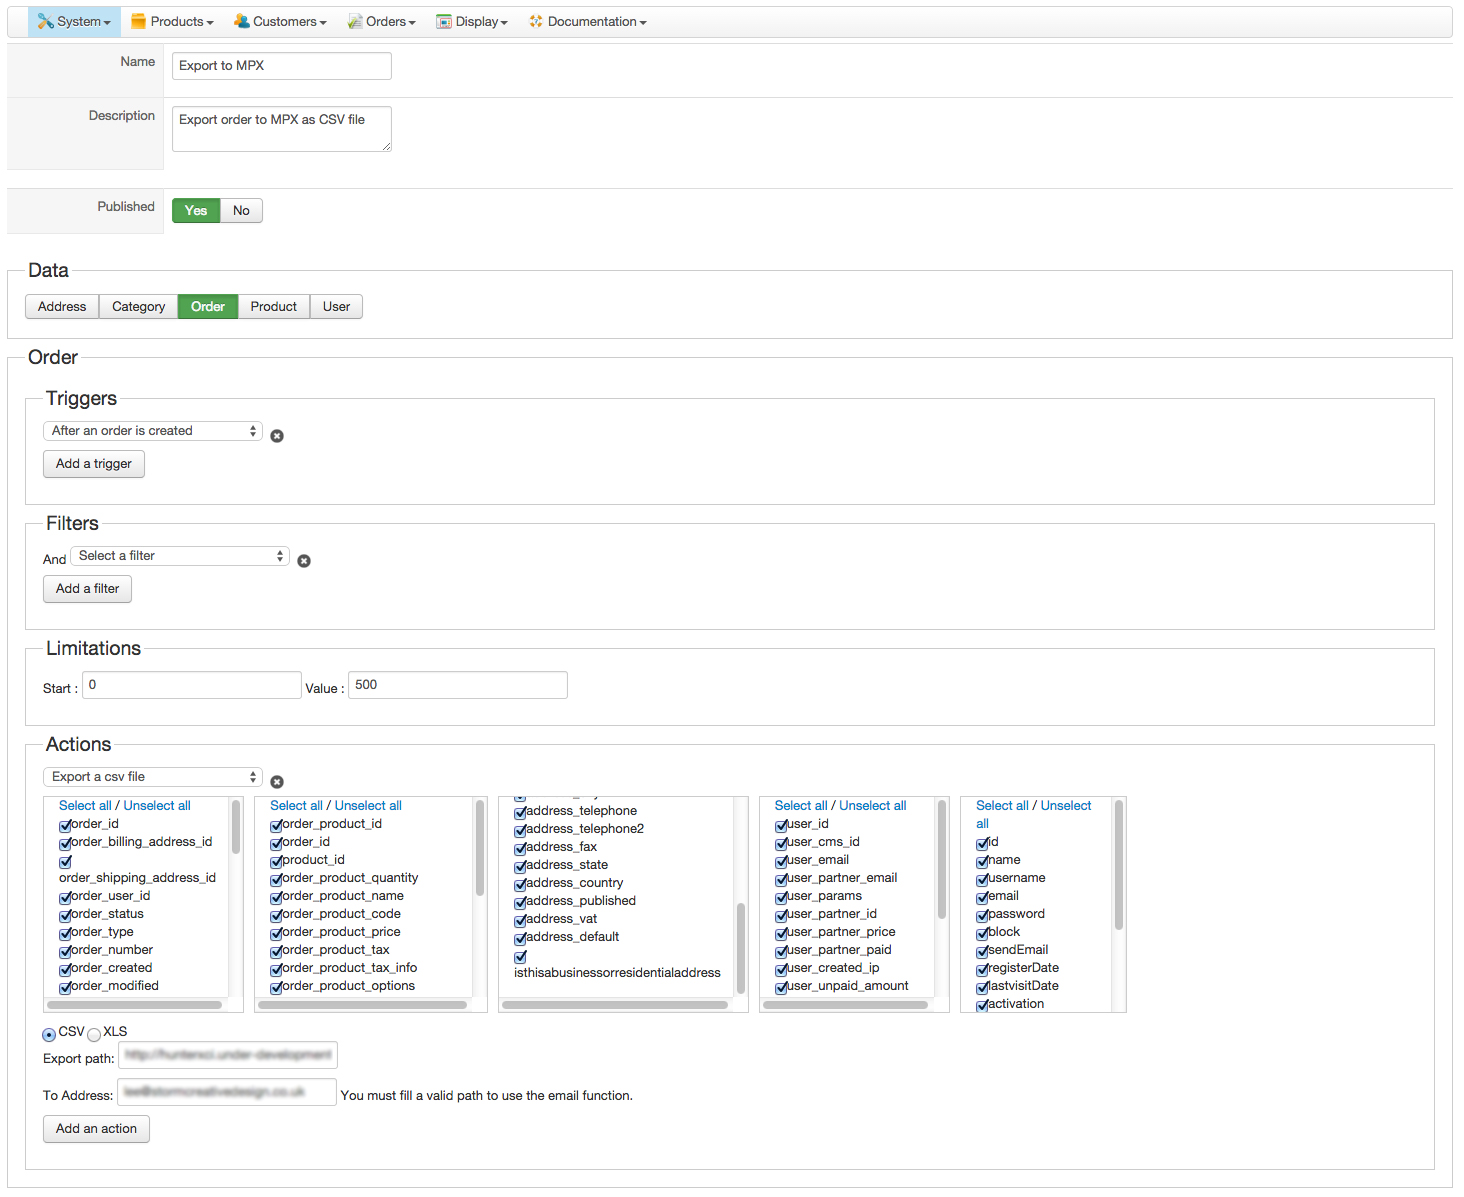Click the To Address input field
The width and height of the screenshot is (1464, 1197).
227,1092
